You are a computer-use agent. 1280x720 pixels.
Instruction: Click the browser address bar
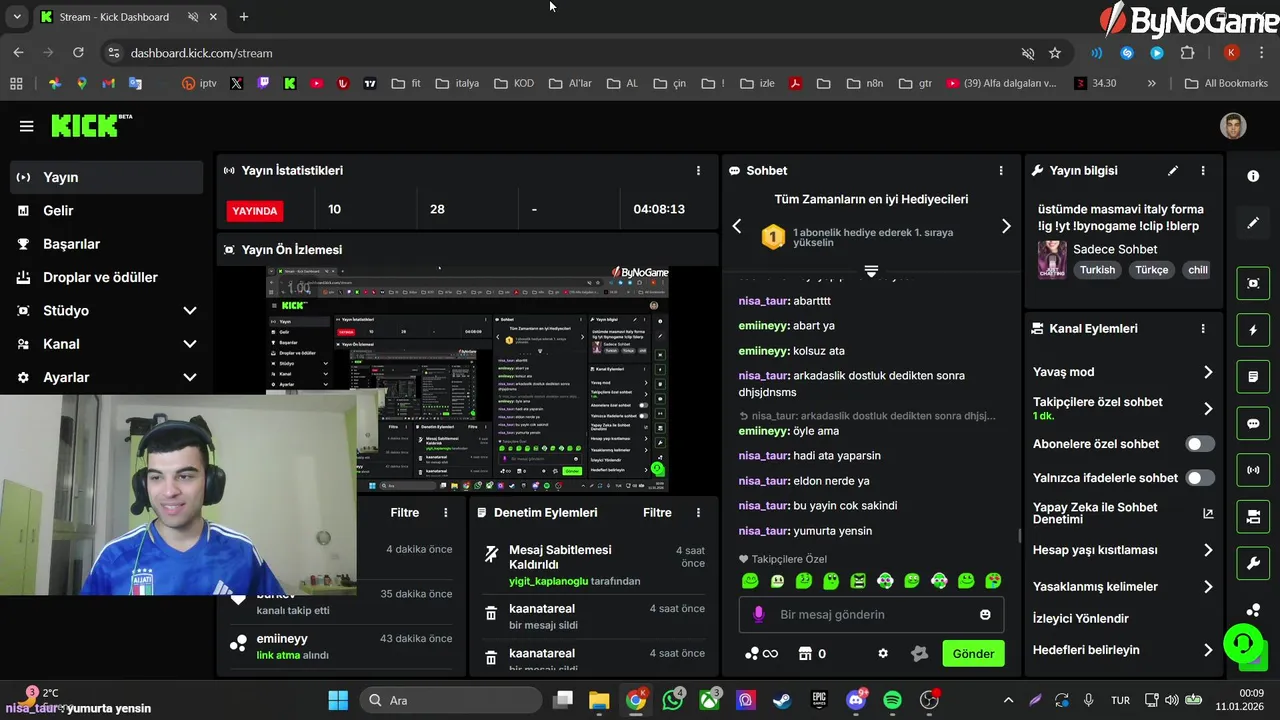560,53
